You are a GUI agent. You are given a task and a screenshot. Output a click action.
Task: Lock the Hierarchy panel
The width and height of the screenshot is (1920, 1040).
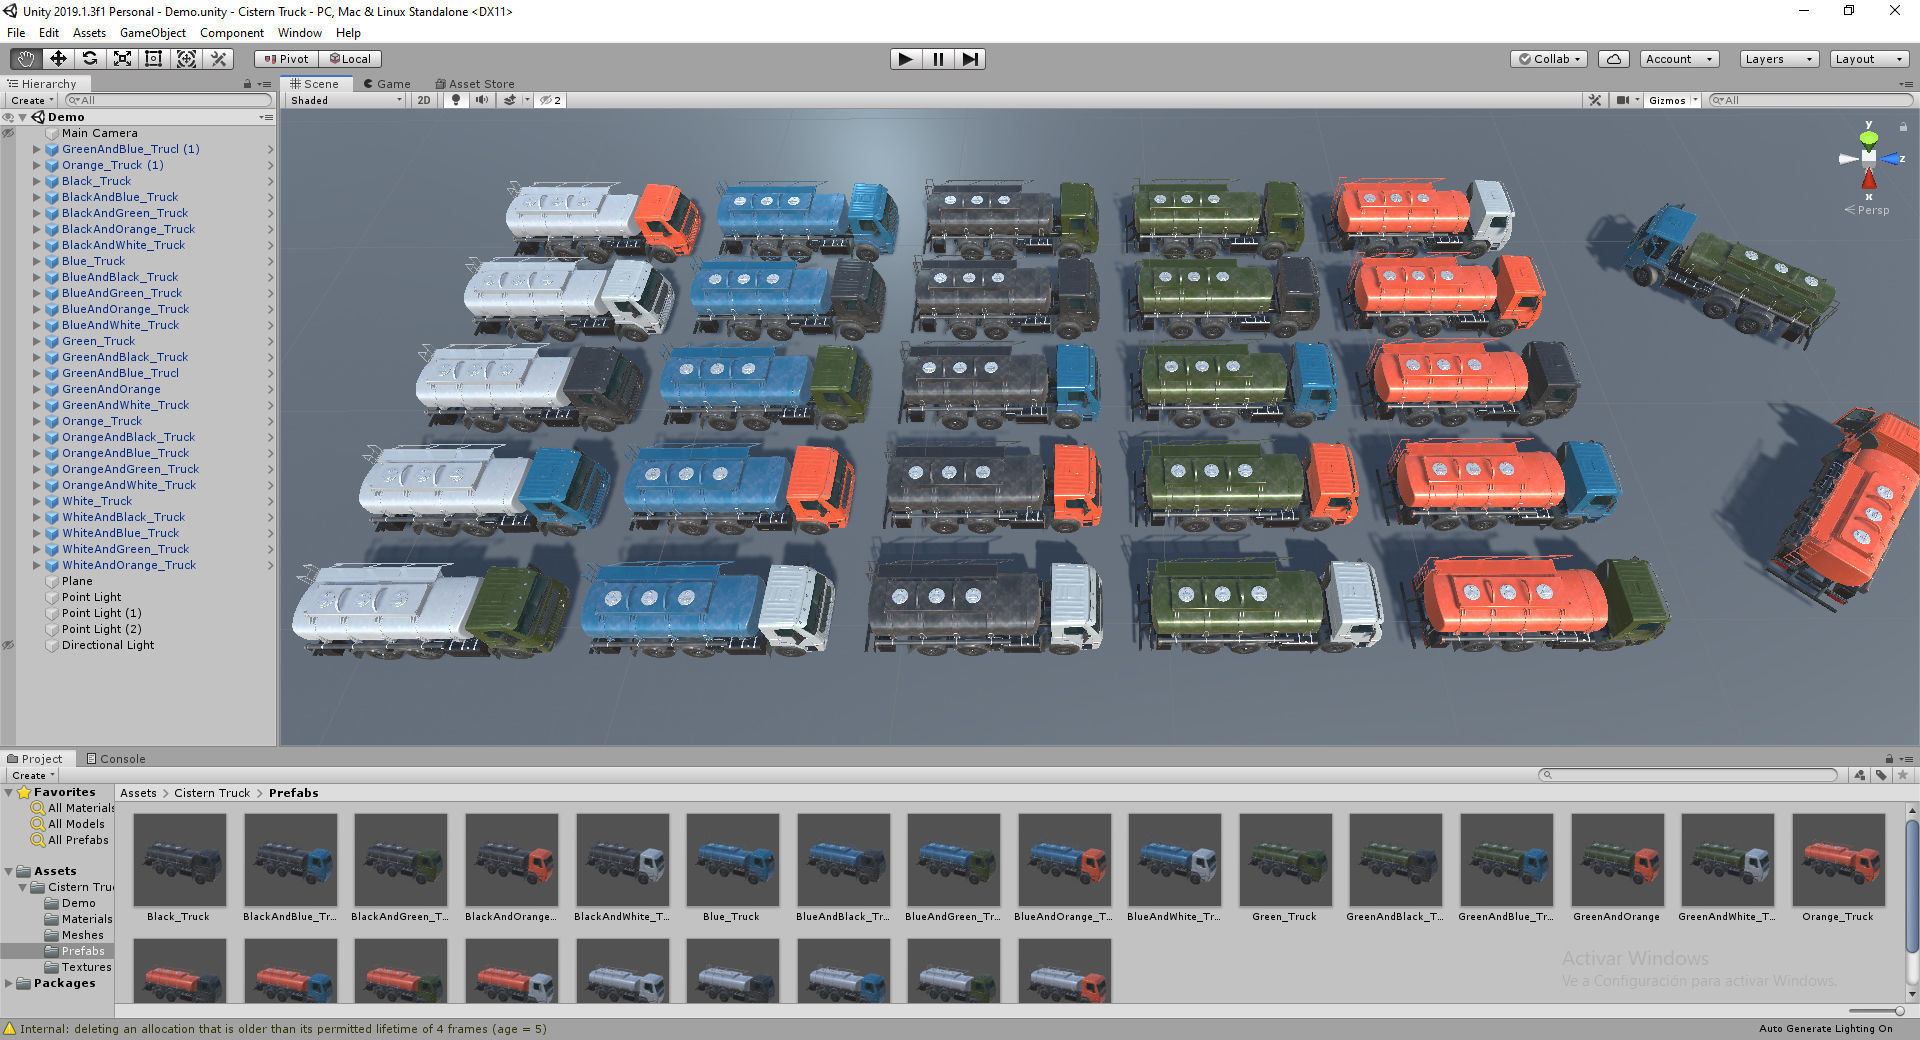247,84
